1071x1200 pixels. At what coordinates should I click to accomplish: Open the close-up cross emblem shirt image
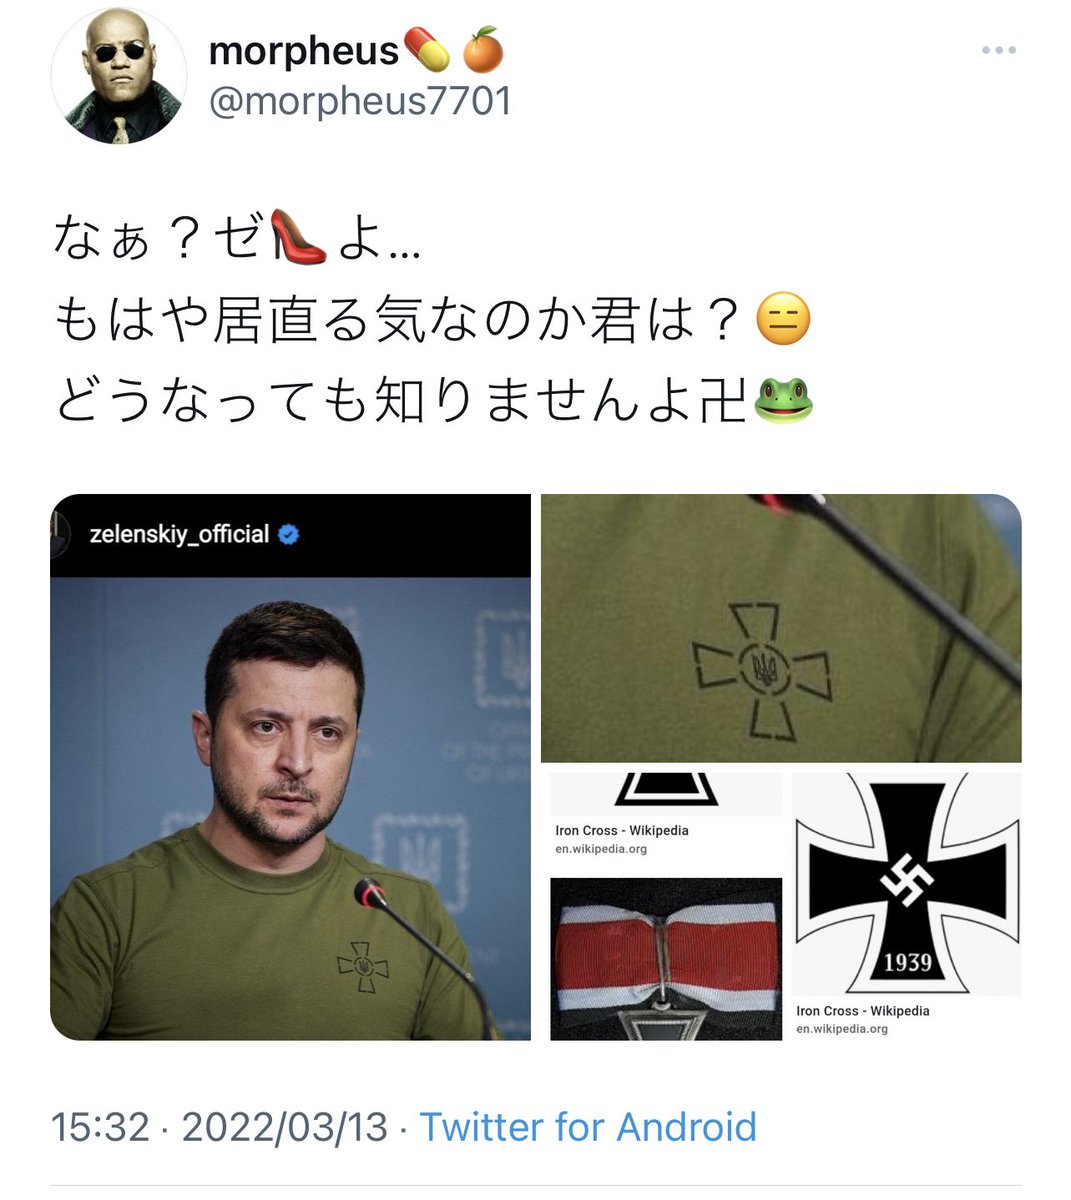click(x=781, y=628)
